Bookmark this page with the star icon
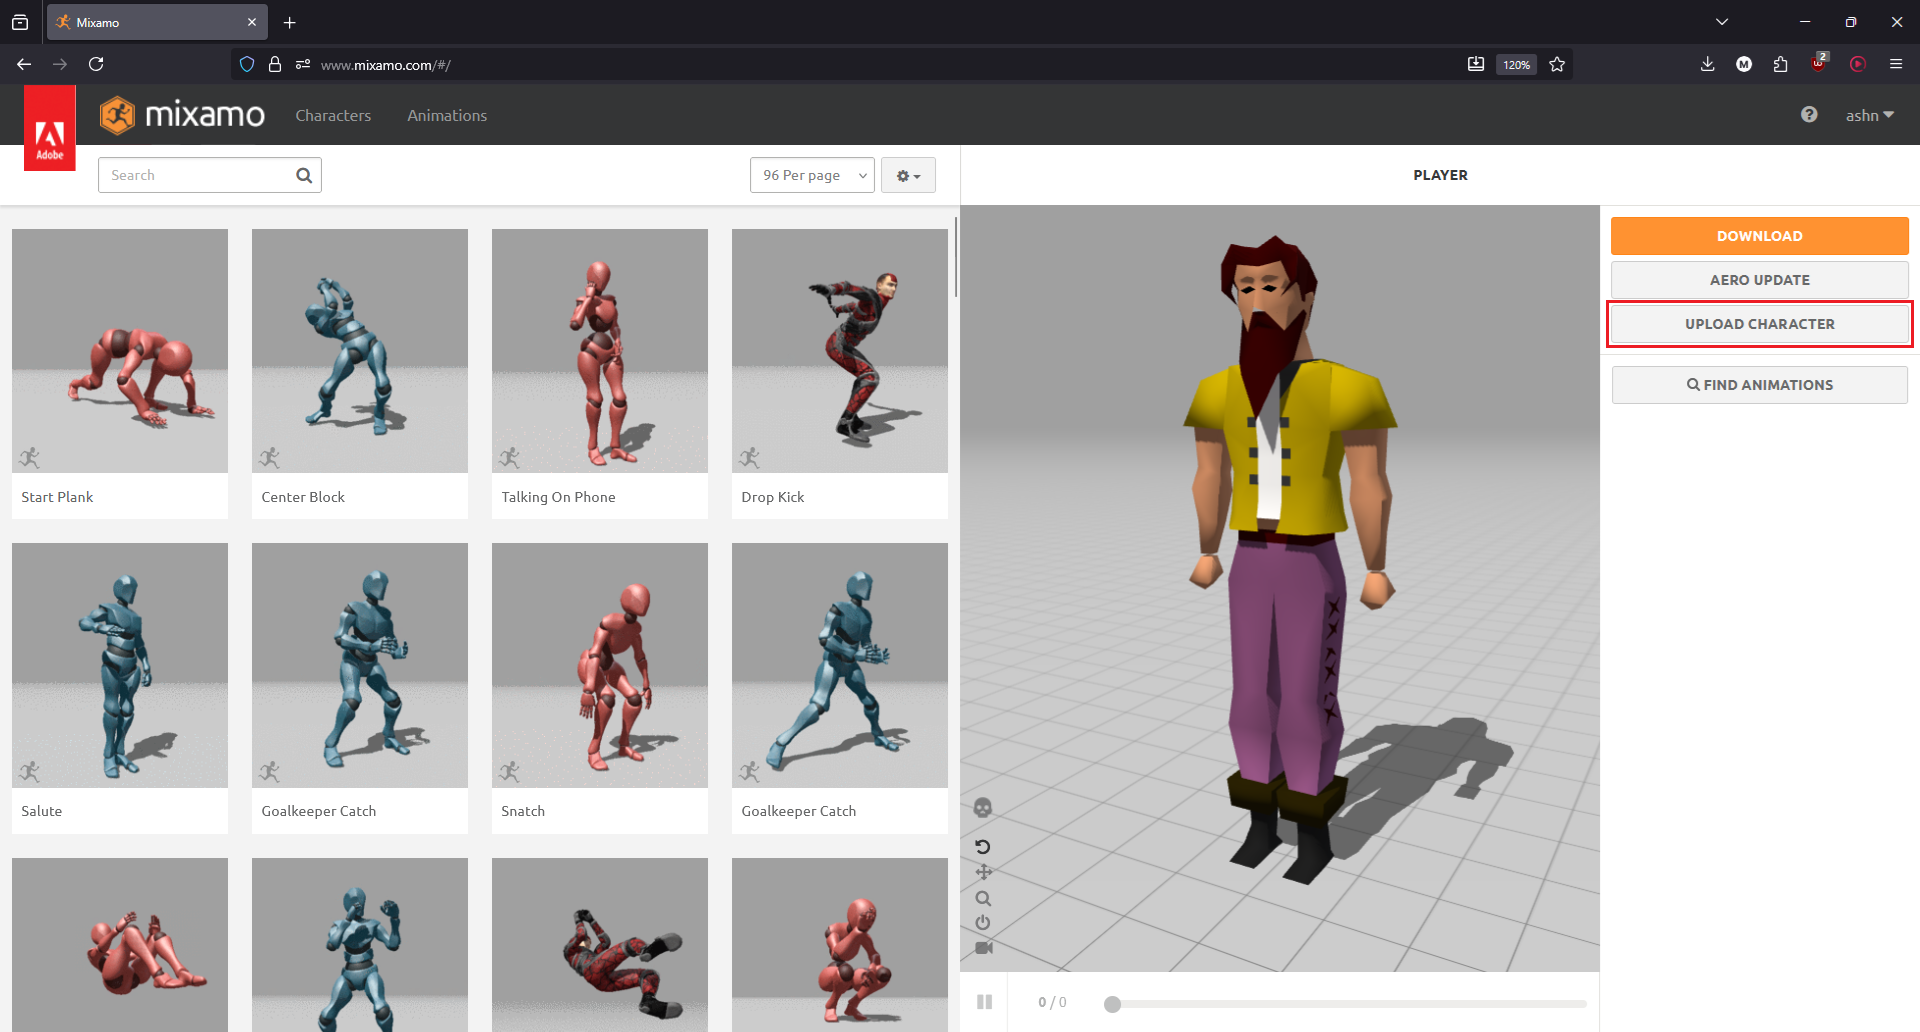This screenshot has width=1920, height=1032. [x=1557, y=64]
